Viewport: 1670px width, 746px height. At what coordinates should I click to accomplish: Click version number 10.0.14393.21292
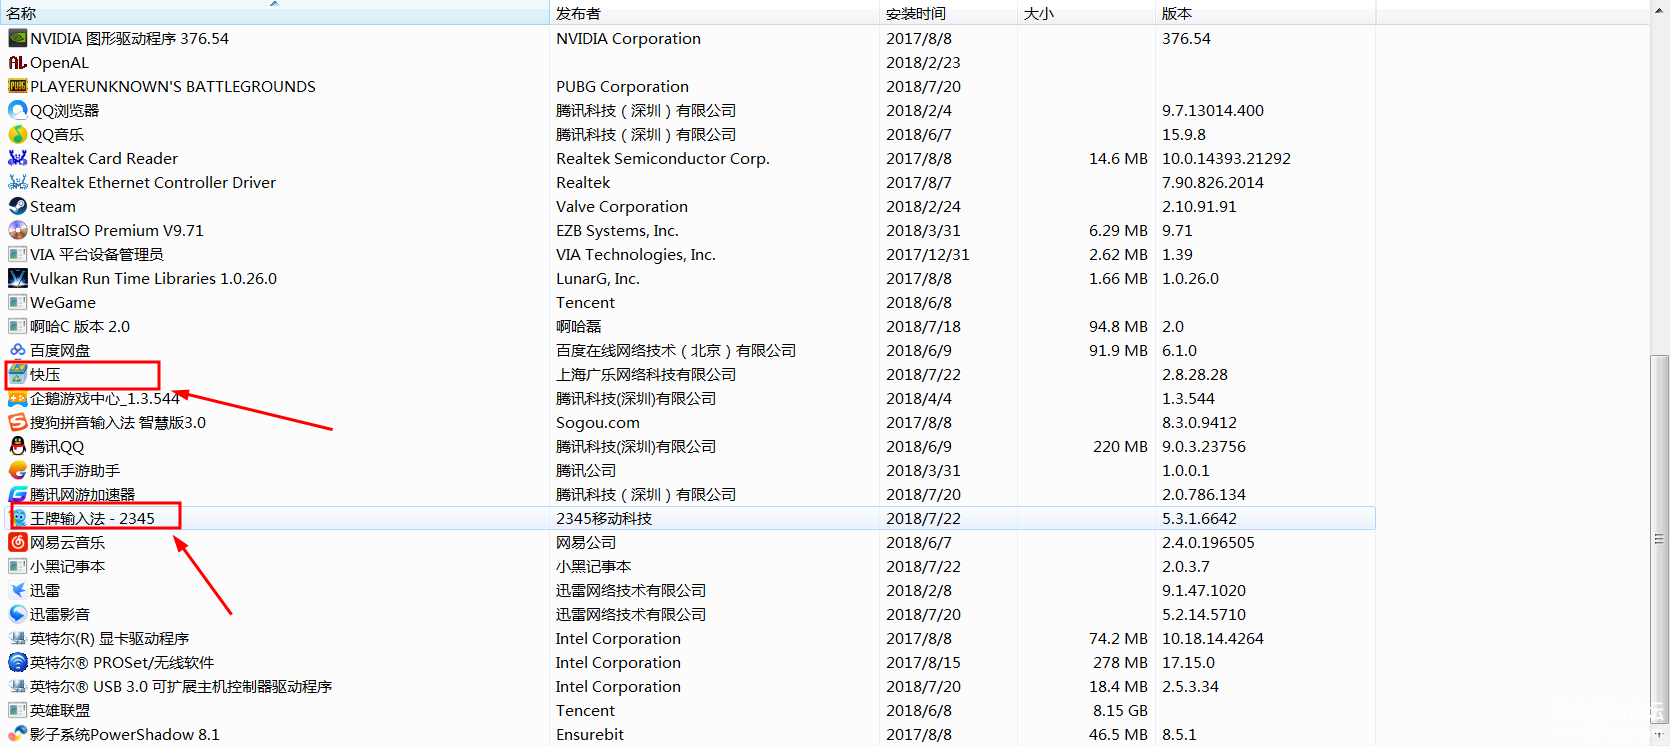click(x=1226, y=158)
